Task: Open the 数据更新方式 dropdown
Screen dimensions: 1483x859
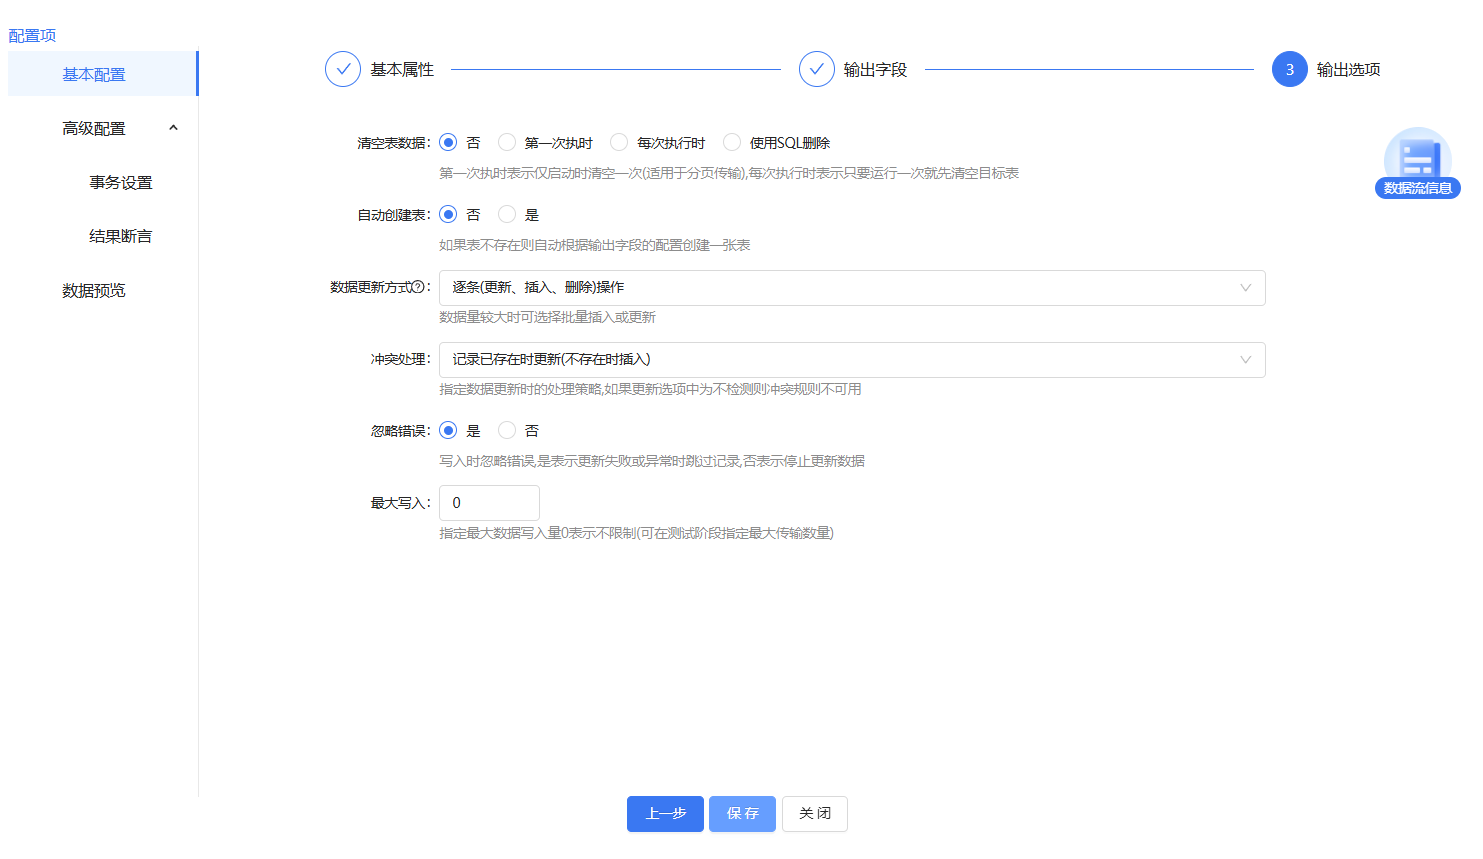Action: (x=852, y=288)
